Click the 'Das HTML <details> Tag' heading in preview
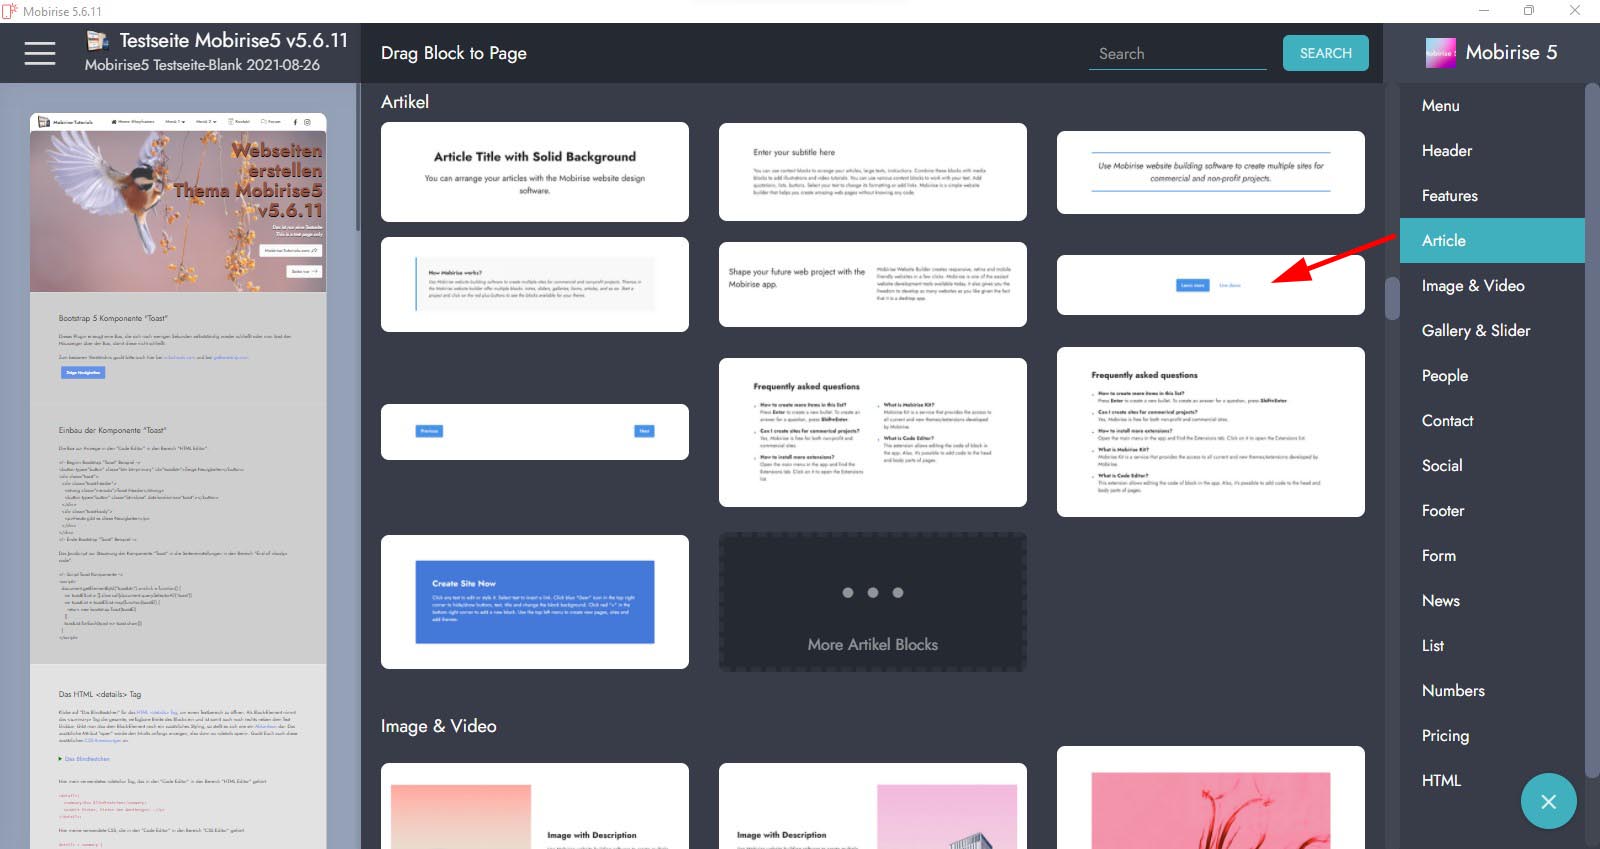The width and height of the screenshot is (1600, 849). tap(100, 694)
